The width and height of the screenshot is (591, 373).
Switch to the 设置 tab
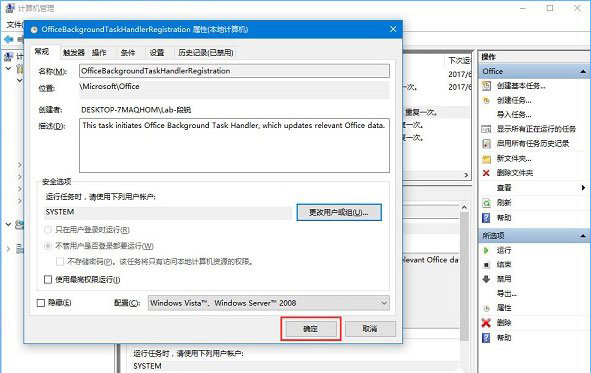point(157,53)
